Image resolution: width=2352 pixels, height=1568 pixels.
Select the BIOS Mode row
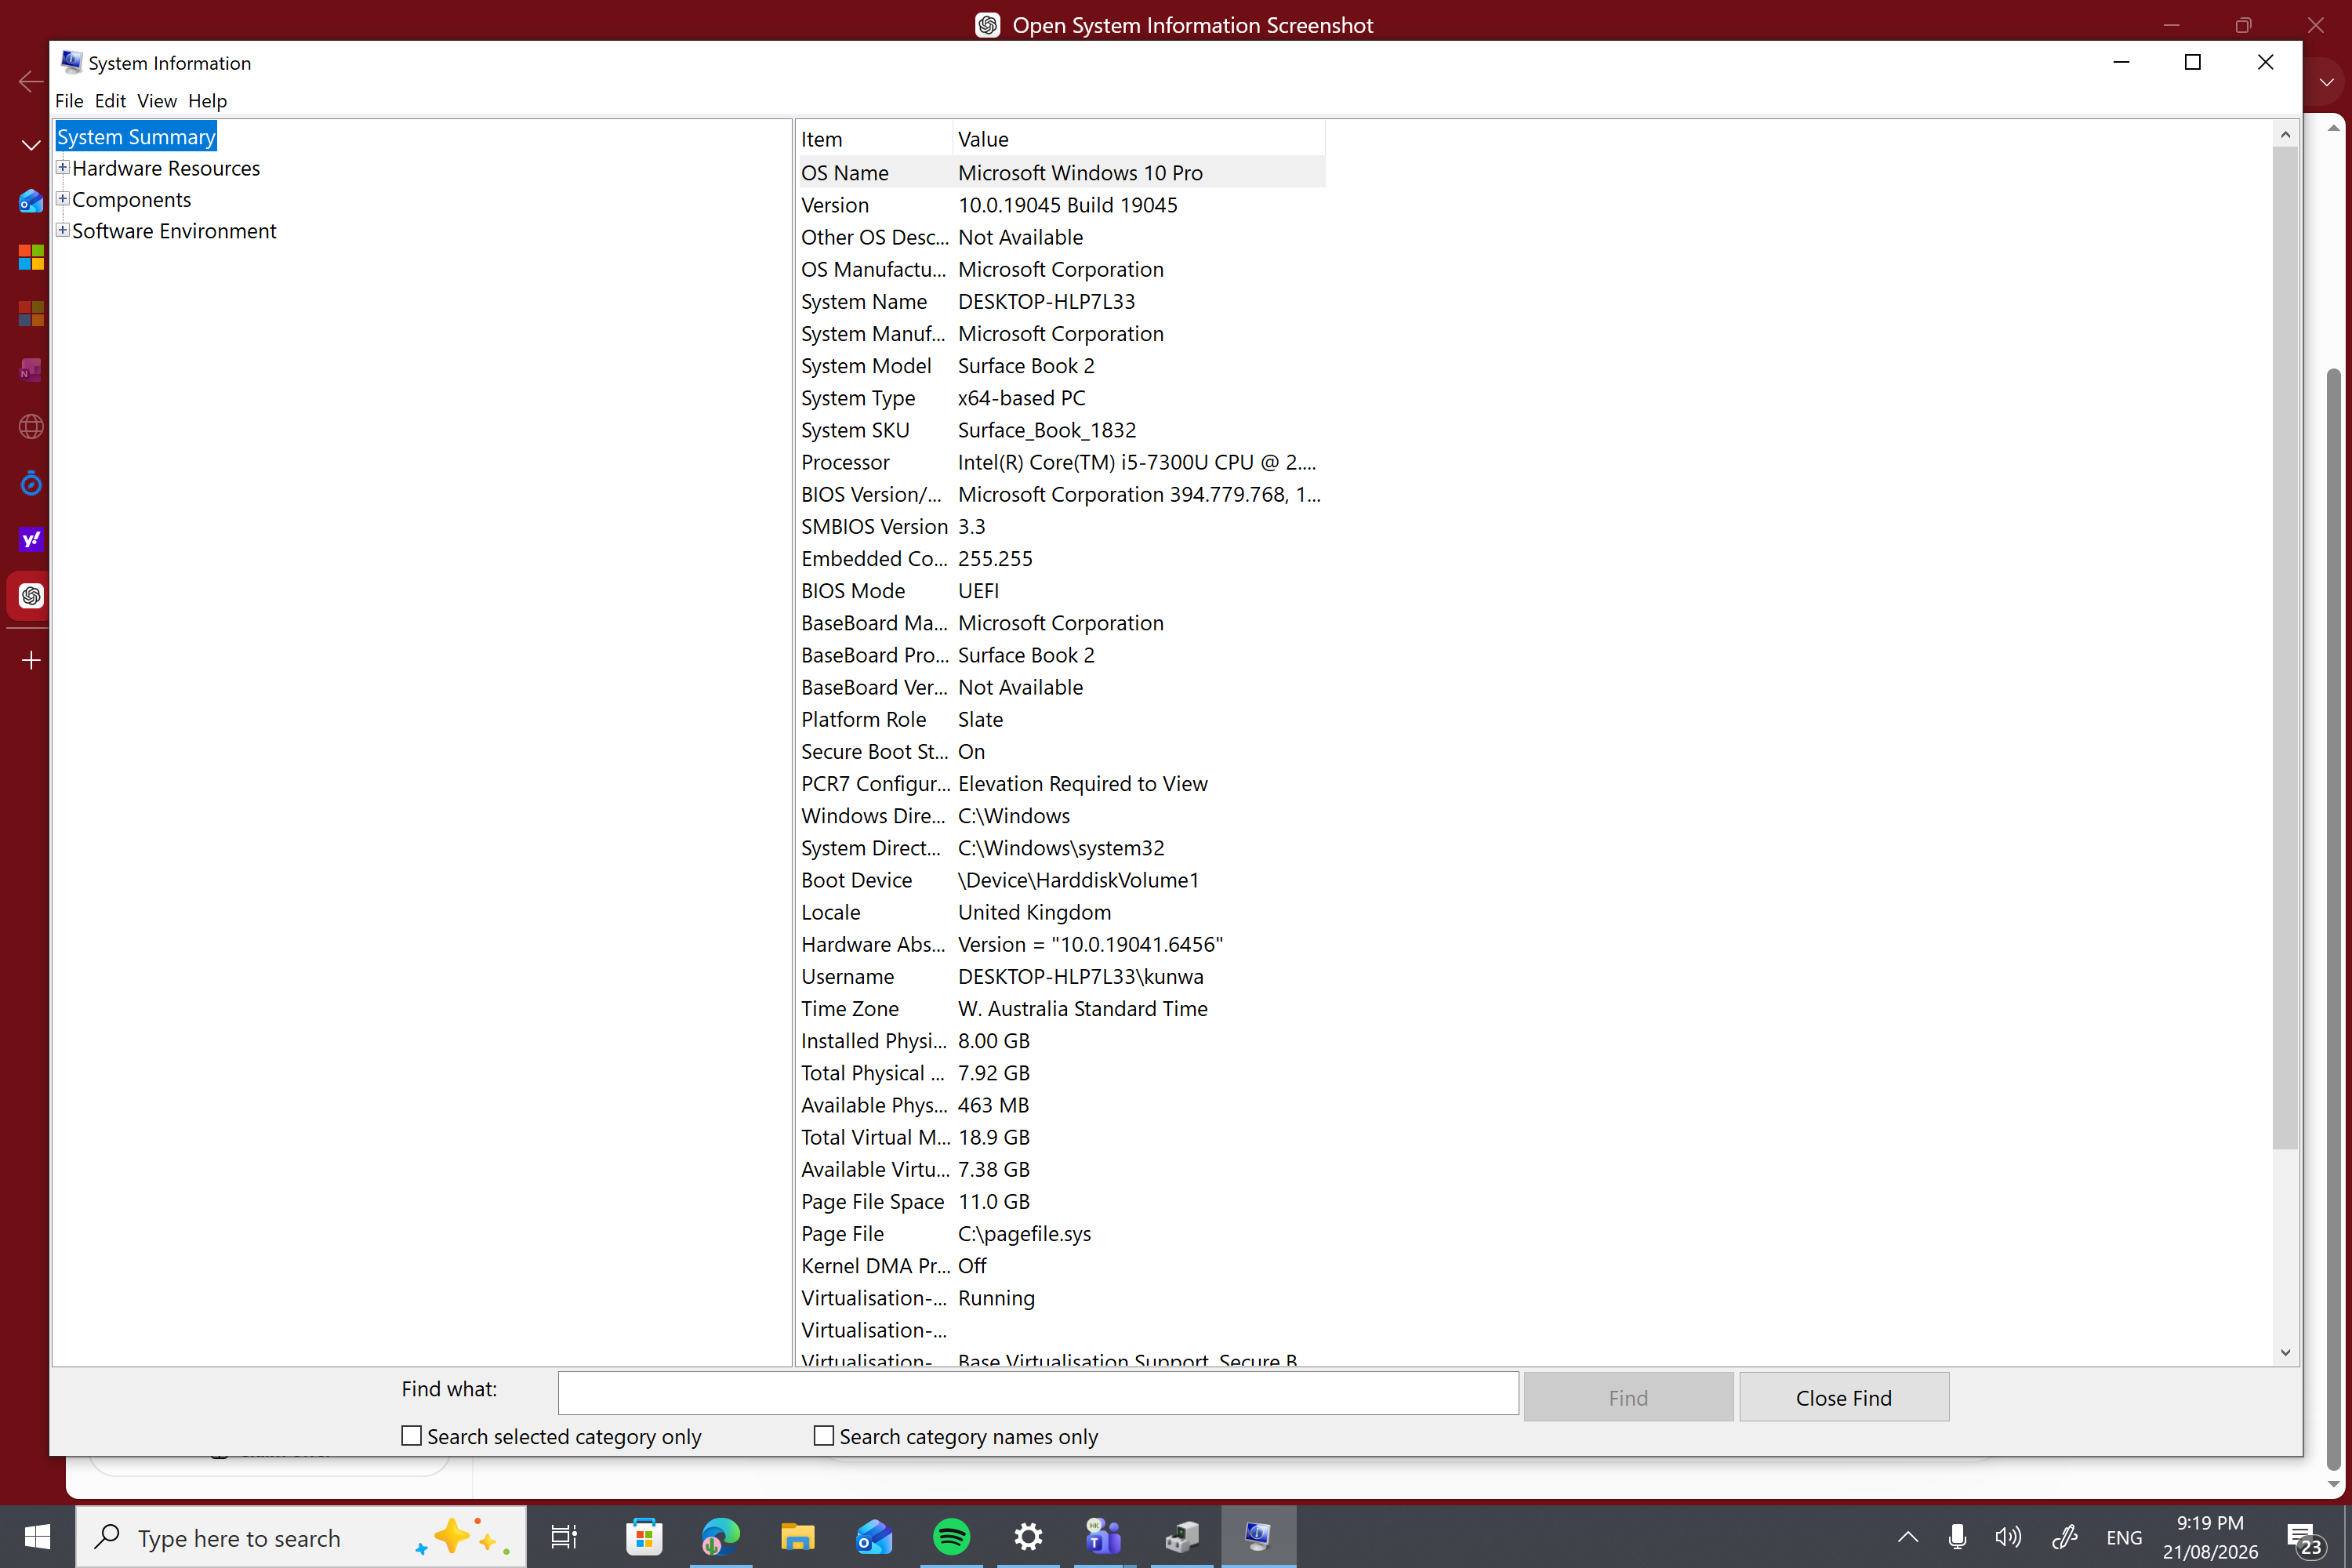(1062, 590)
